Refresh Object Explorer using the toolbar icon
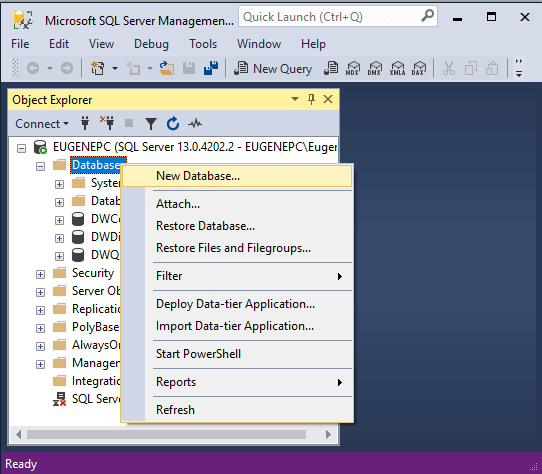The width and height of the screenshot is (542, 474). pyautogui.click(x=173, y=123)
